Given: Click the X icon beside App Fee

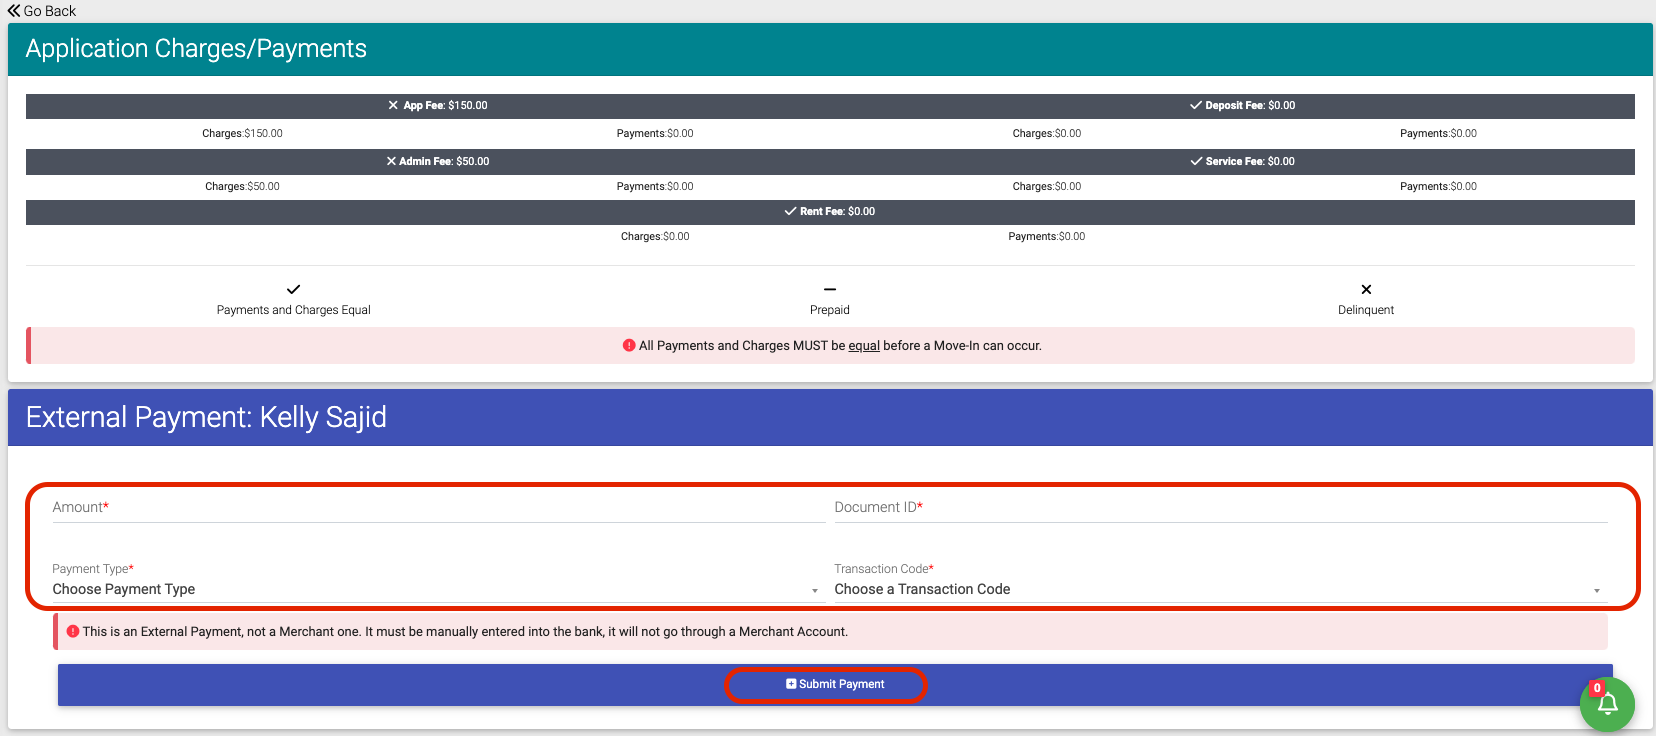Looking at the screenshot, I should click(x=393, y=105).
